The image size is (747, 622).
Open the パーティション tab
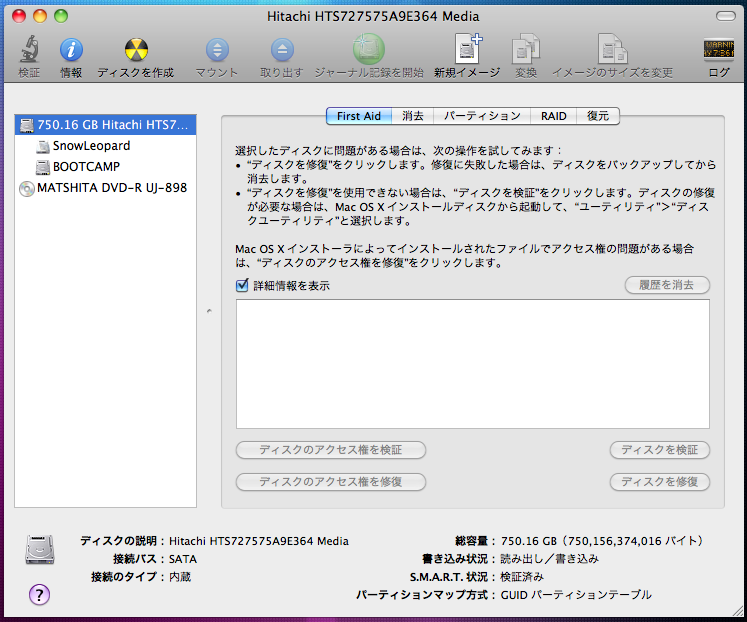click(482, 116)
